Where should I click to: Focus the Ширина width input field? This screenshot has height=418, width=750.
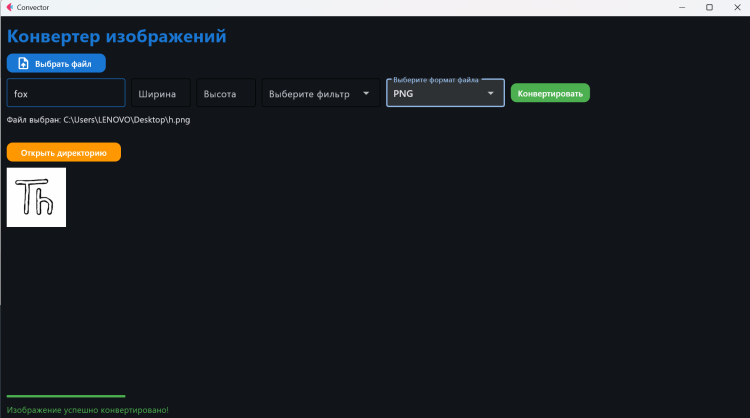pos(160,93)
